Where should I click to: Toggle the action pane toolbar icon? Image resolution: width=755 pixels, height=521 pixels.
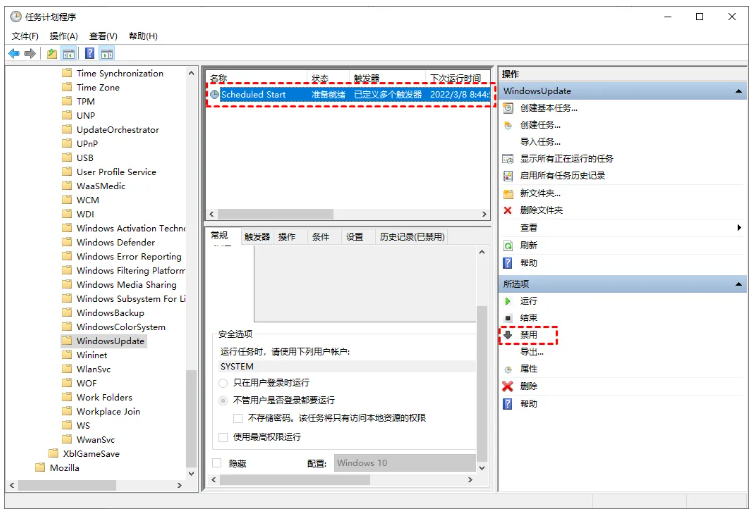[x=106, y=53]
